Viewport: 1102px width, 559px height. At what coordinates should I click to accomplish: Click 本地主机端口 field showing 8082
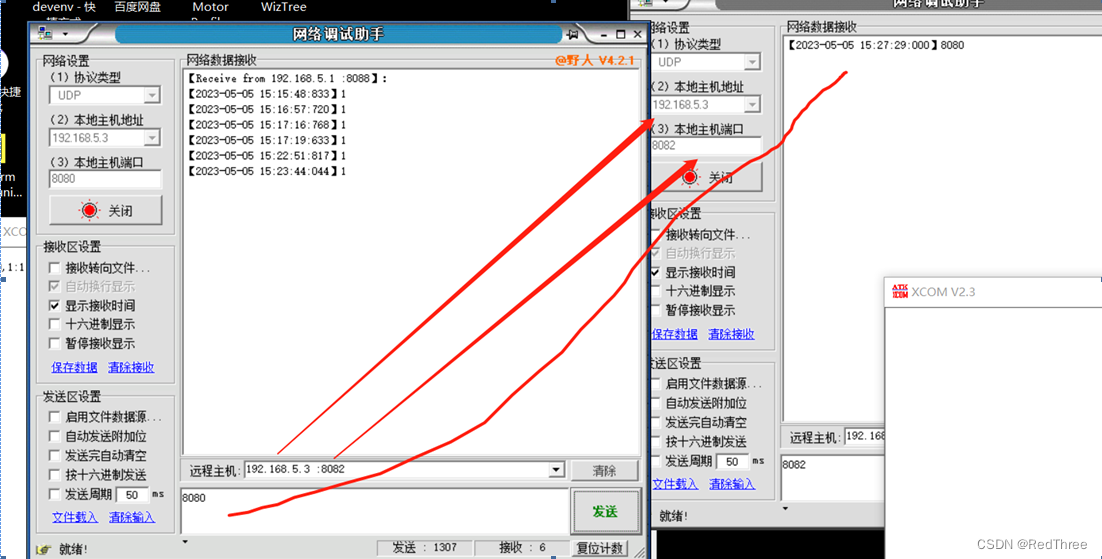(x=706, y=146)
